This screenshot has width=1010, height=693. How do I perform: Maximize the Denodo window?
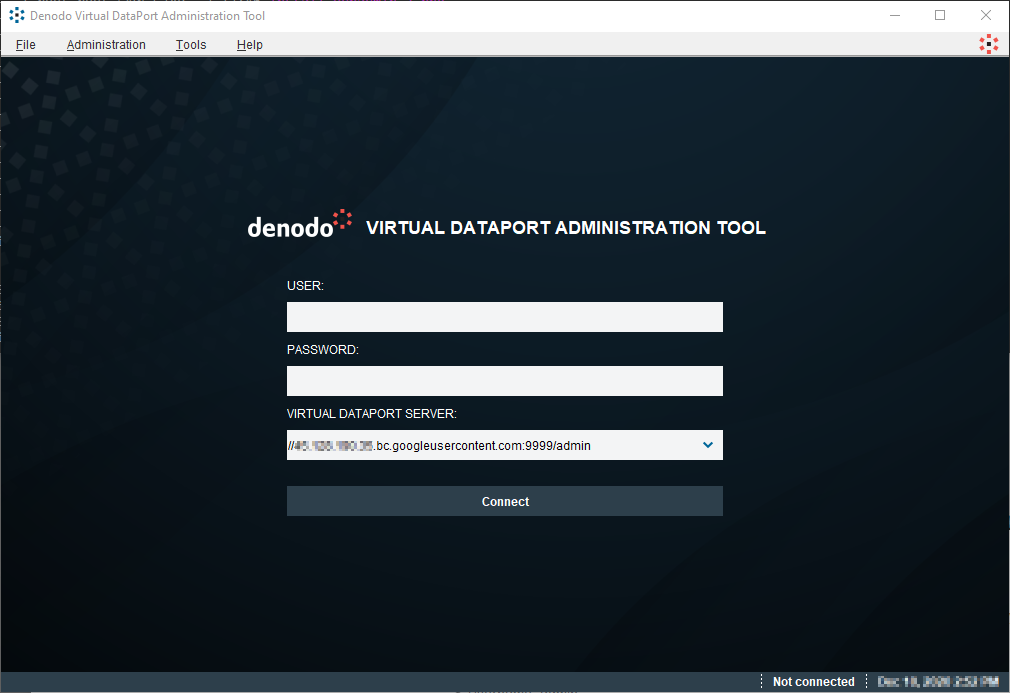coord(940,15)
